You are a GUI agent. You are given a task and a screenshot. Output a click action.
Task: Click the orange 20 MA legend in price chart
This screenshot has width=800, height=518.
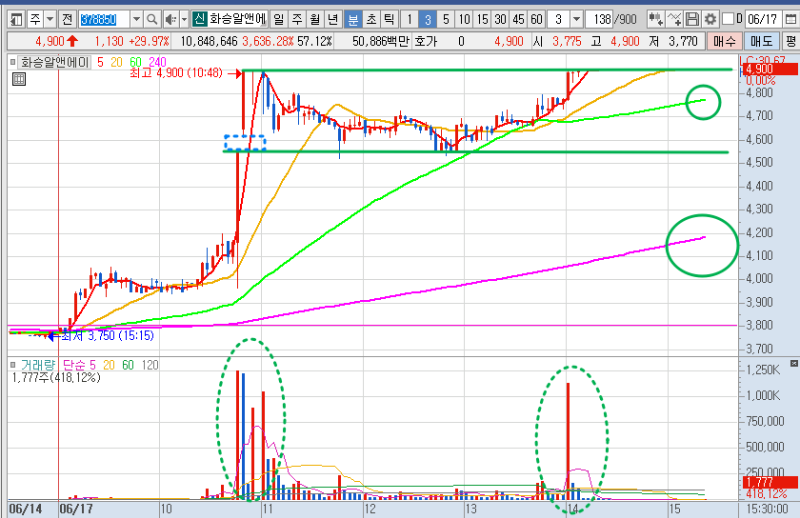point(117,62)
